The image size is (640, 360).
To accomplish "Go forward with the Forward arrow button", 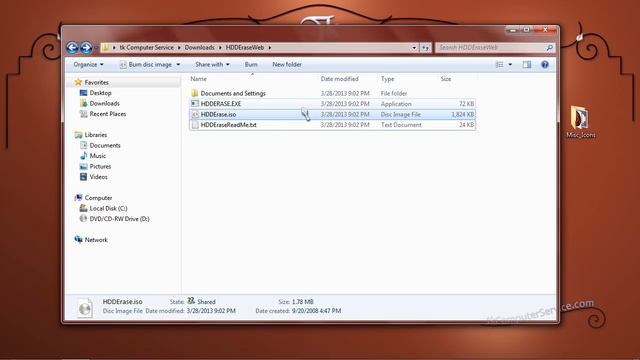I will [x=86, y=48].
